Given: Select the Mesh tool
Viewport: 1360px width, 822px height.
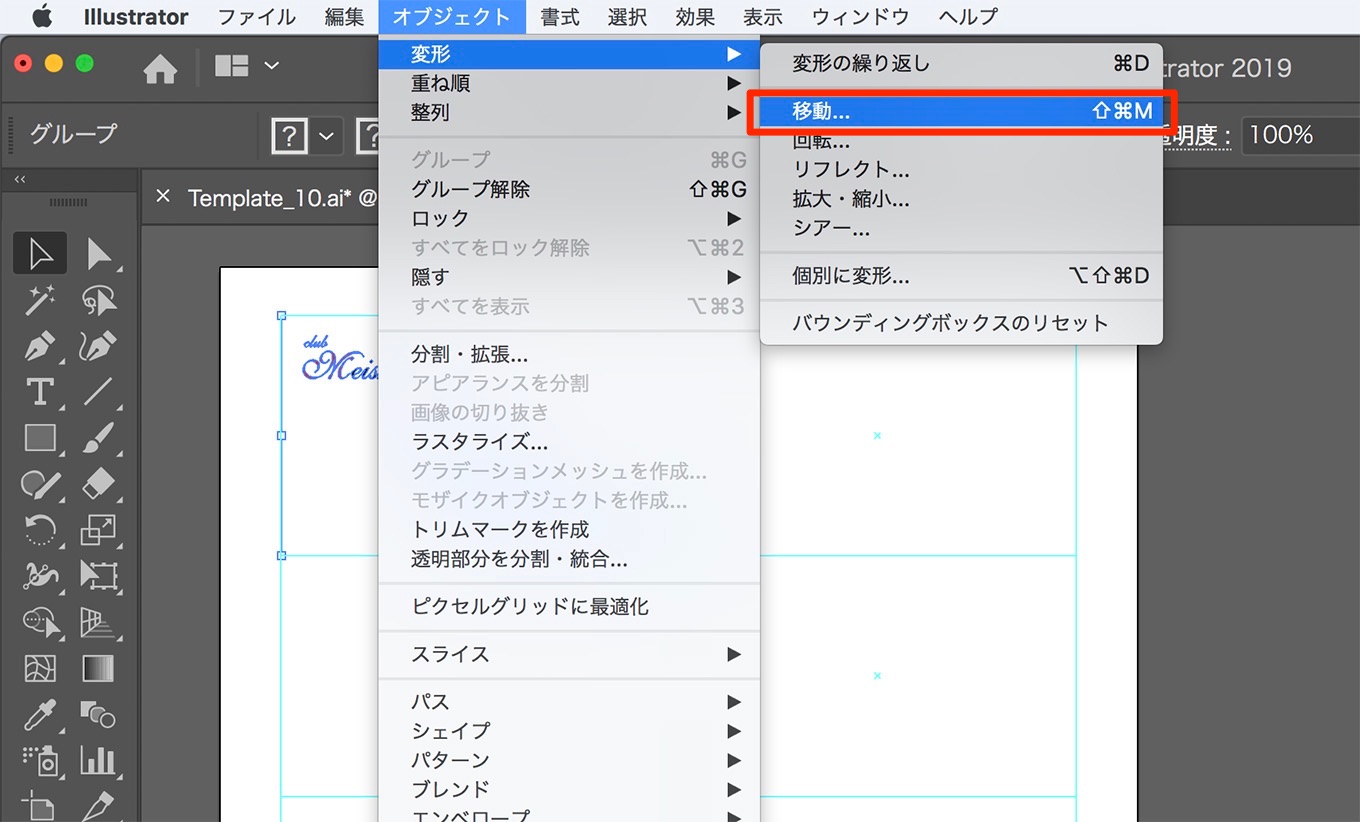Looking at the screenshot, I should click(x=40, y=668).
